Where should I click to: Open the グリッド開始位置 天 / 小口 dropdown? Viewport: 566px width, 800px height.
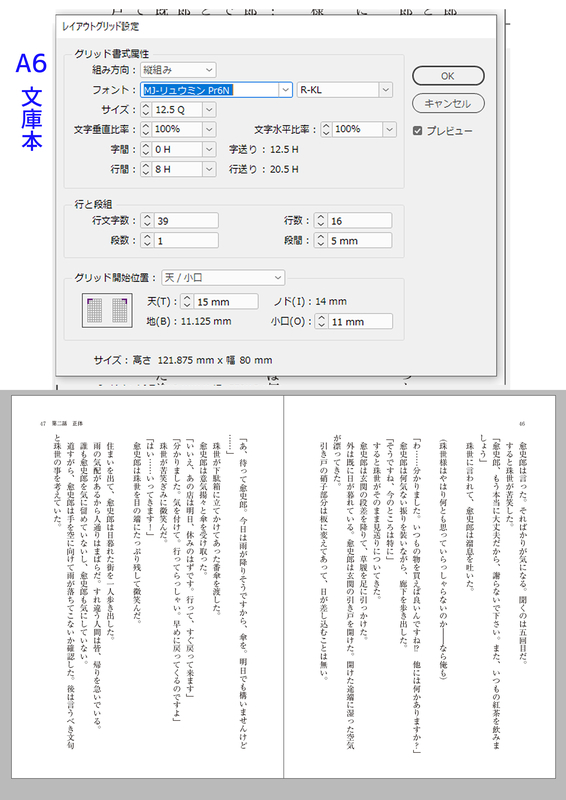(223, 278)
